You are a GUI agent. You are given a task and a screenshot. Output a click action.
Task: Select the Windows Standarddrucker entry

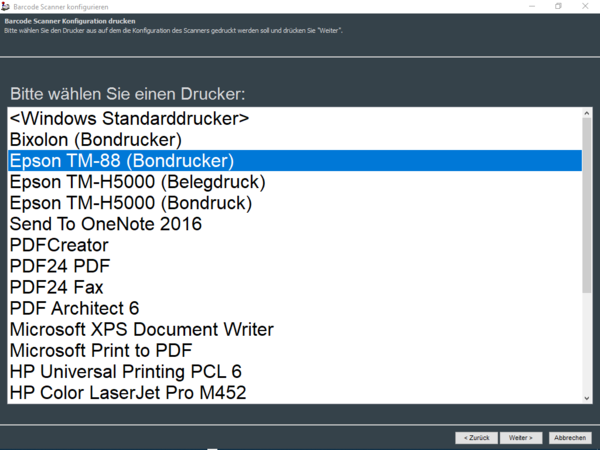(129, 118)
